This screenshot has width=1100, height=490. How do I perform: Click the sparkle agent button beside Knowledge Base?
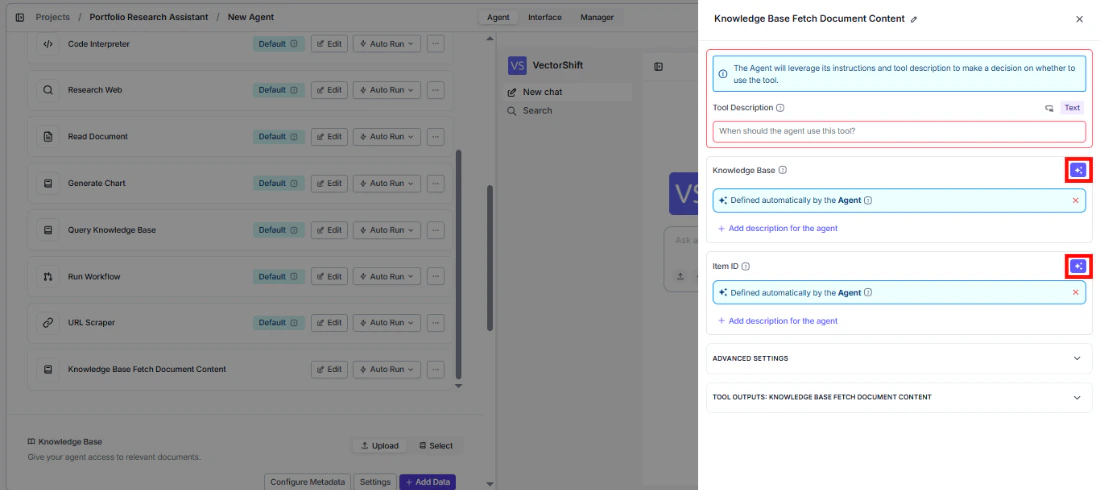pyautogui.click(x=1078, y=170)
